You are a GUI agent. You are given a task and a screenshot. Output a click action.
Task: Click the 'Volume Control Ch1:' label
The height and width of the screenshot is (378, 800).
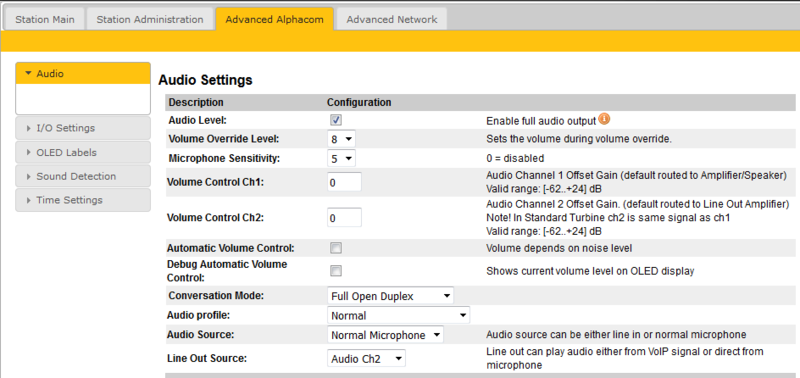coord(216,182)
